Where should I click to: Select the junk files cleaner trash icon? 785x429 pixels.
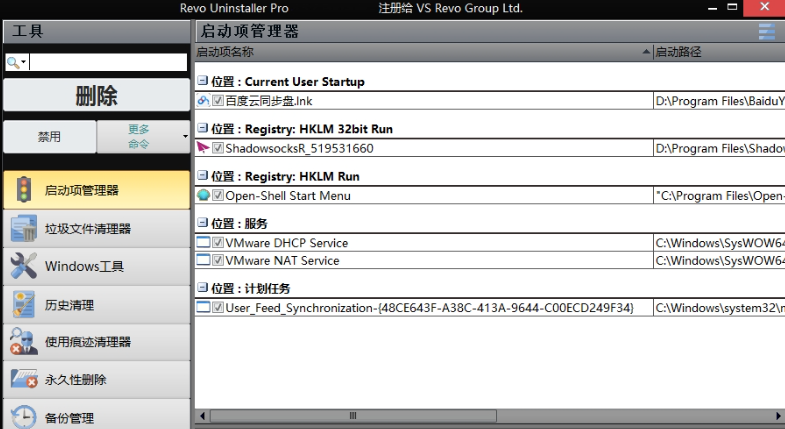pos(24,229)
